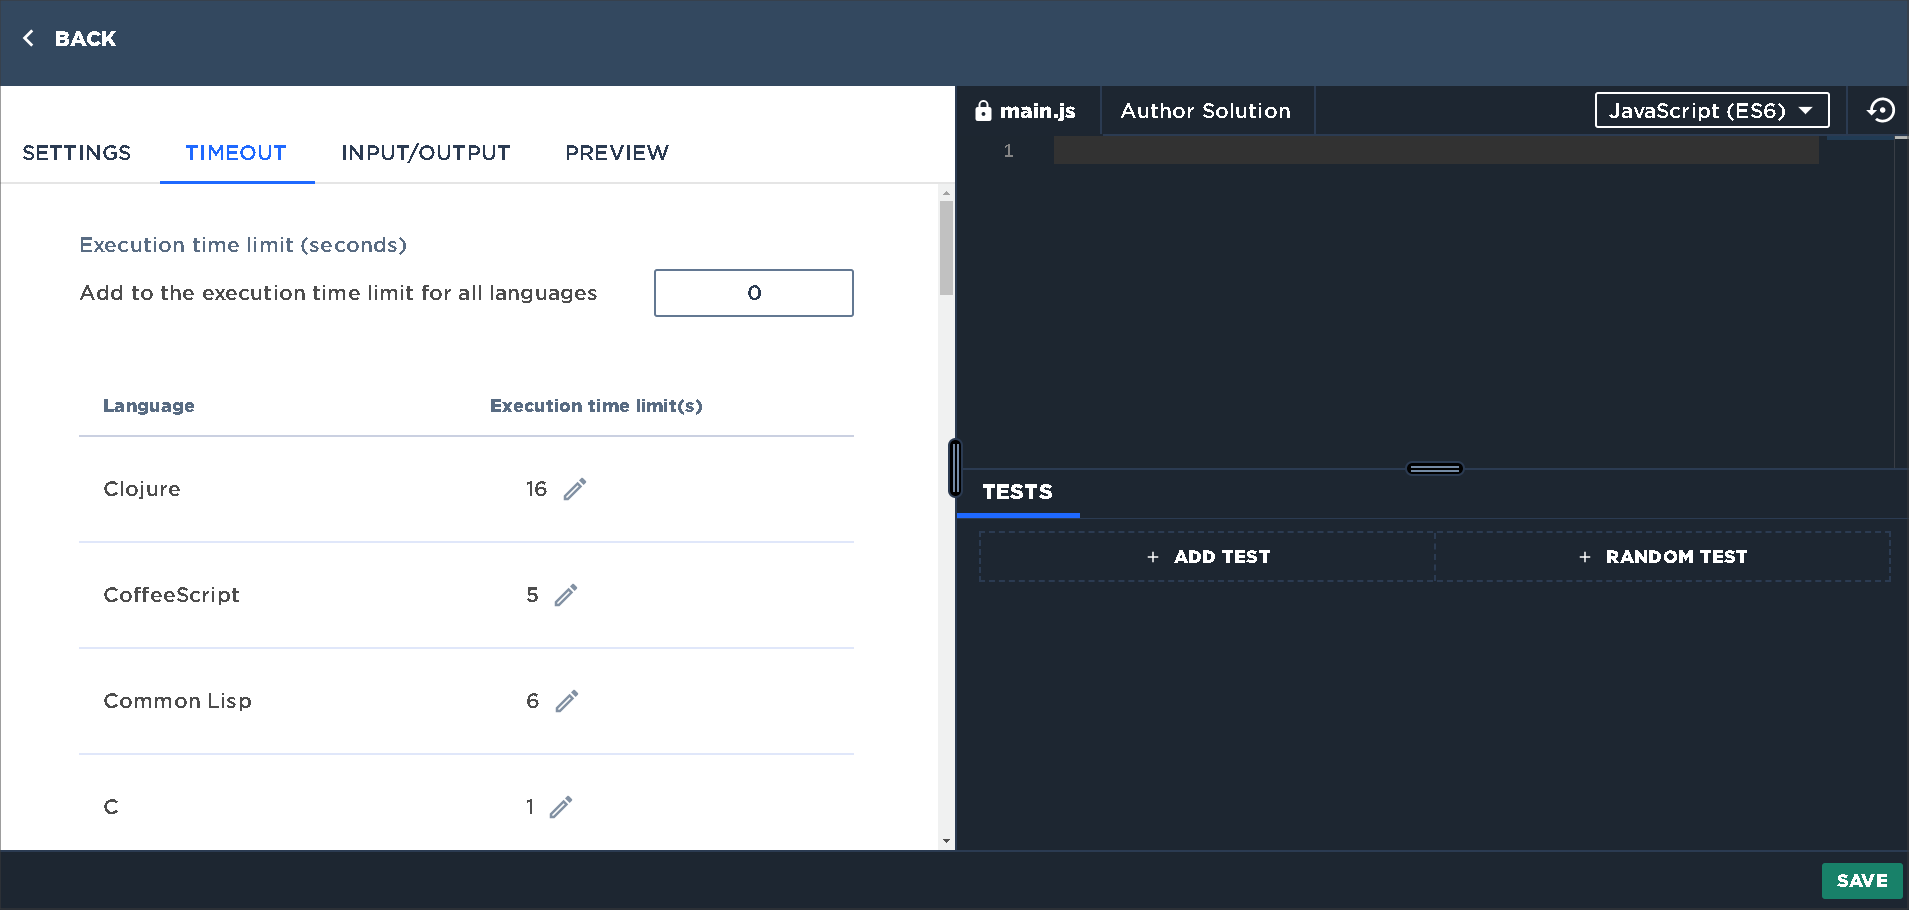Image resolution: width=1909 pixels, height=910 pixels.
Task: Click the execution time limit input showing 0
Action: pyautogui.click(x=753, y=292)
